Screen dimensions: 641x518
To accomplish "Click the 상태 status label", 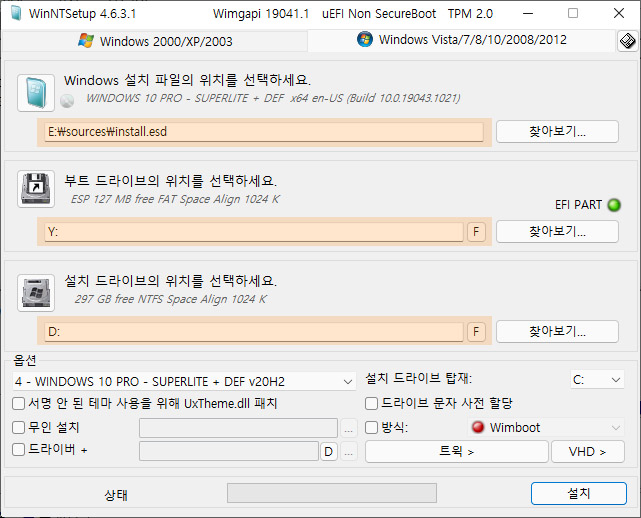I will pyautogui.click(x=116, y=495).
